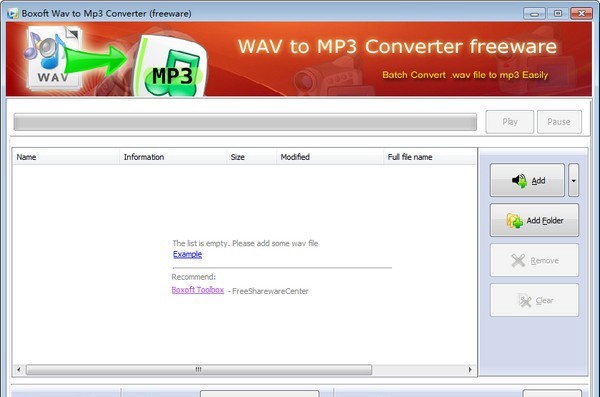Screen dimensions: 600x397
Task: Click the Clear list button
Action: [534, 300]
